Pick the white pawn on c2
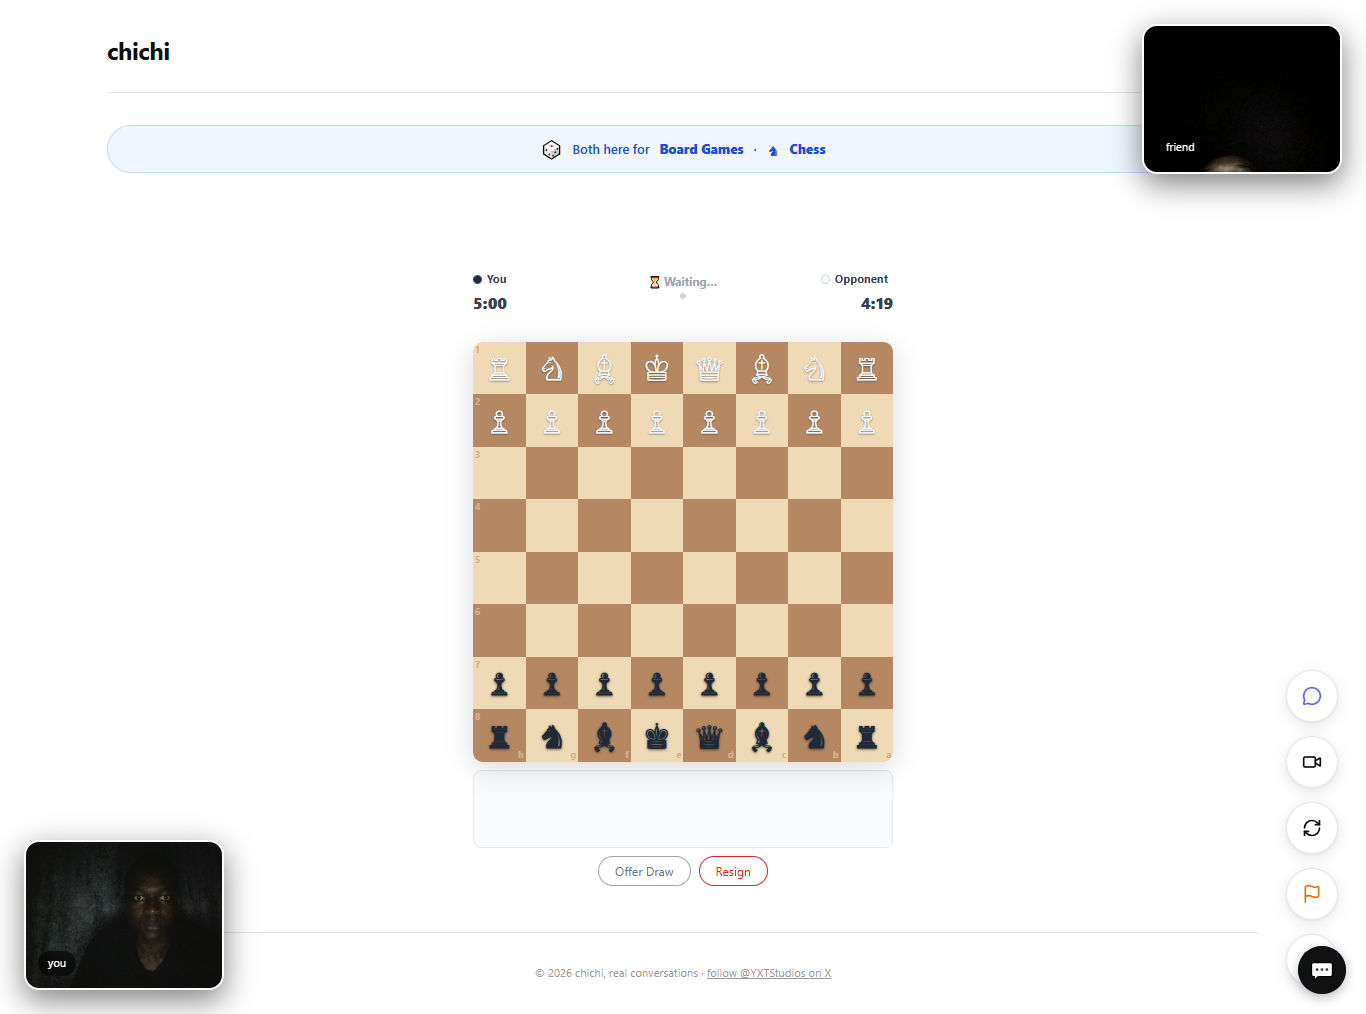1366x1014 pixels. pyautogui.click(x=762, y=422)
